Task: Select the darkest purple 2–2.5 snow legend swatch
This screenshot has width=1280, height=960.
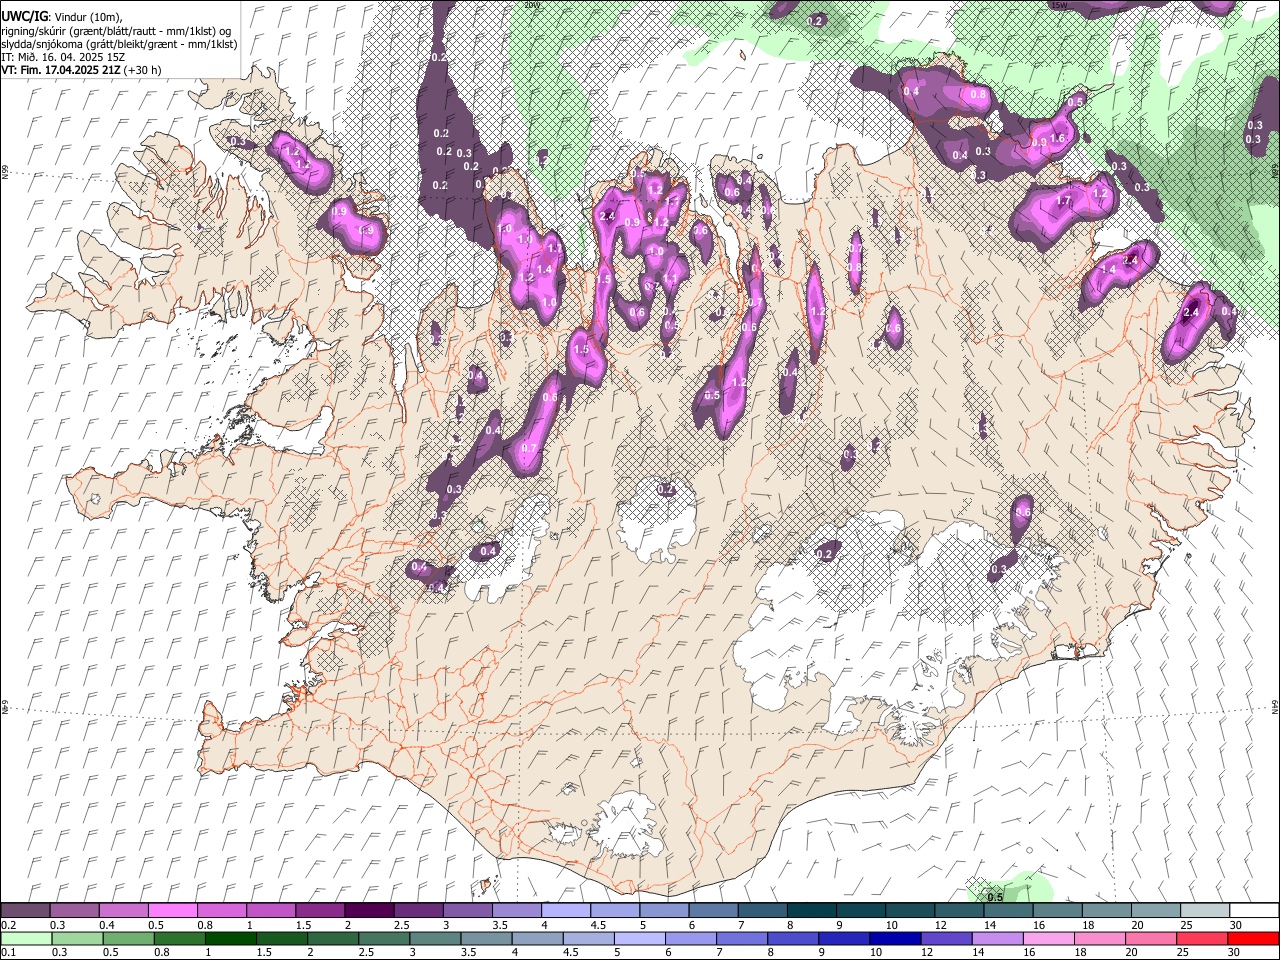Action: click(x=368, y=910)
